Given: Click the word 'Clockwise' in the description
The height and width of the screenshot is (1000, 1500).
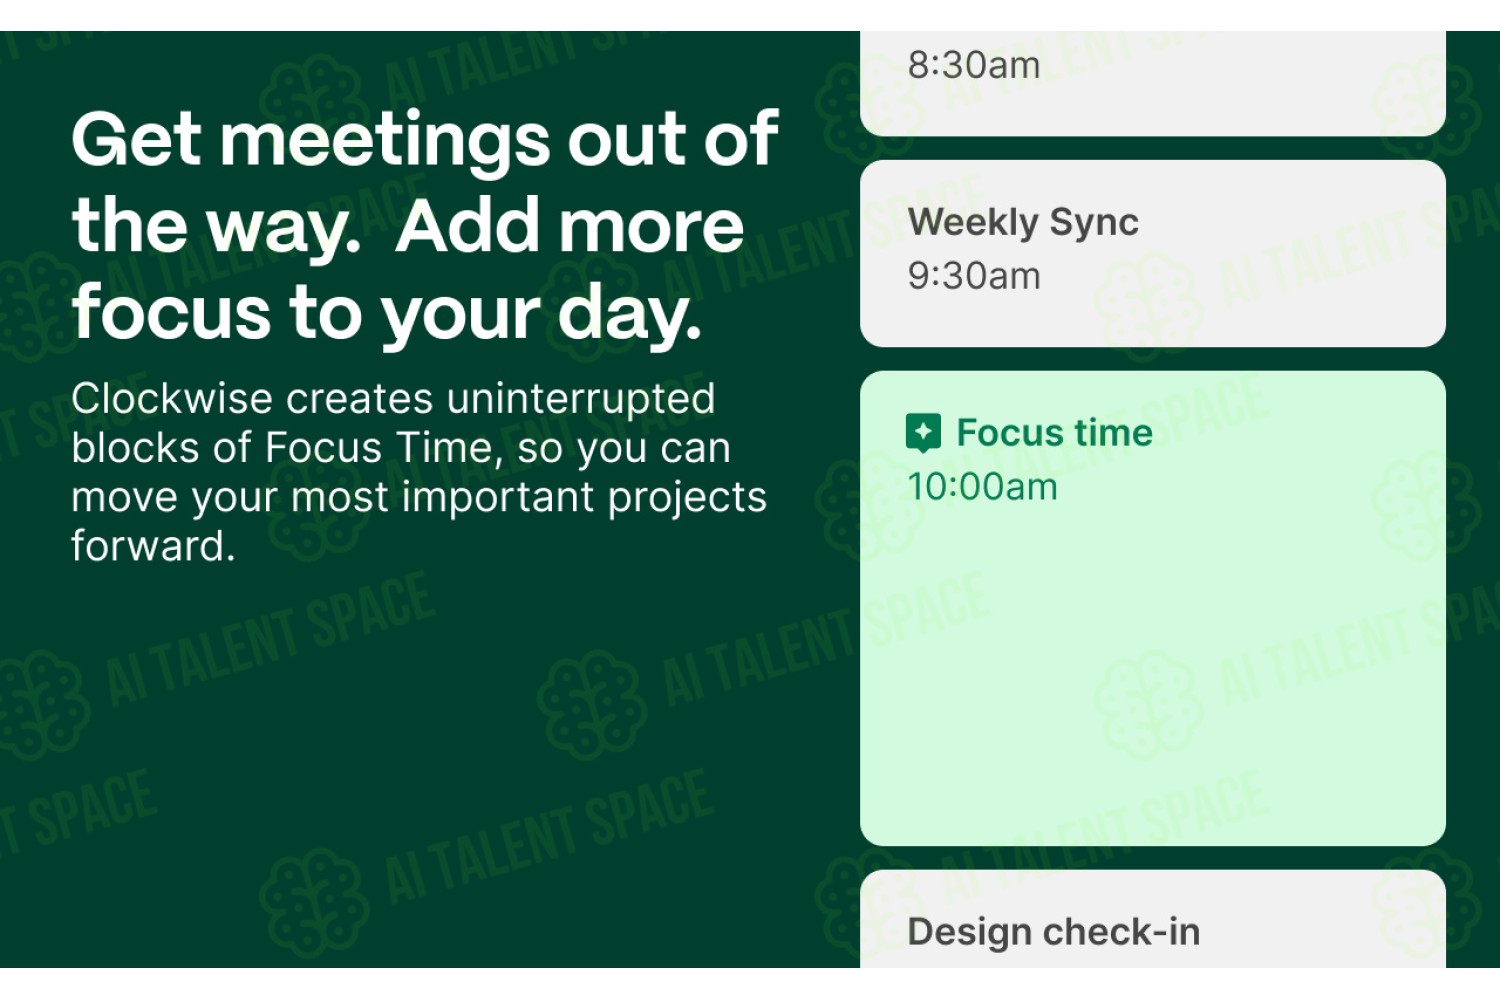Looking at the screenshot, I should [x=172, y=398].
